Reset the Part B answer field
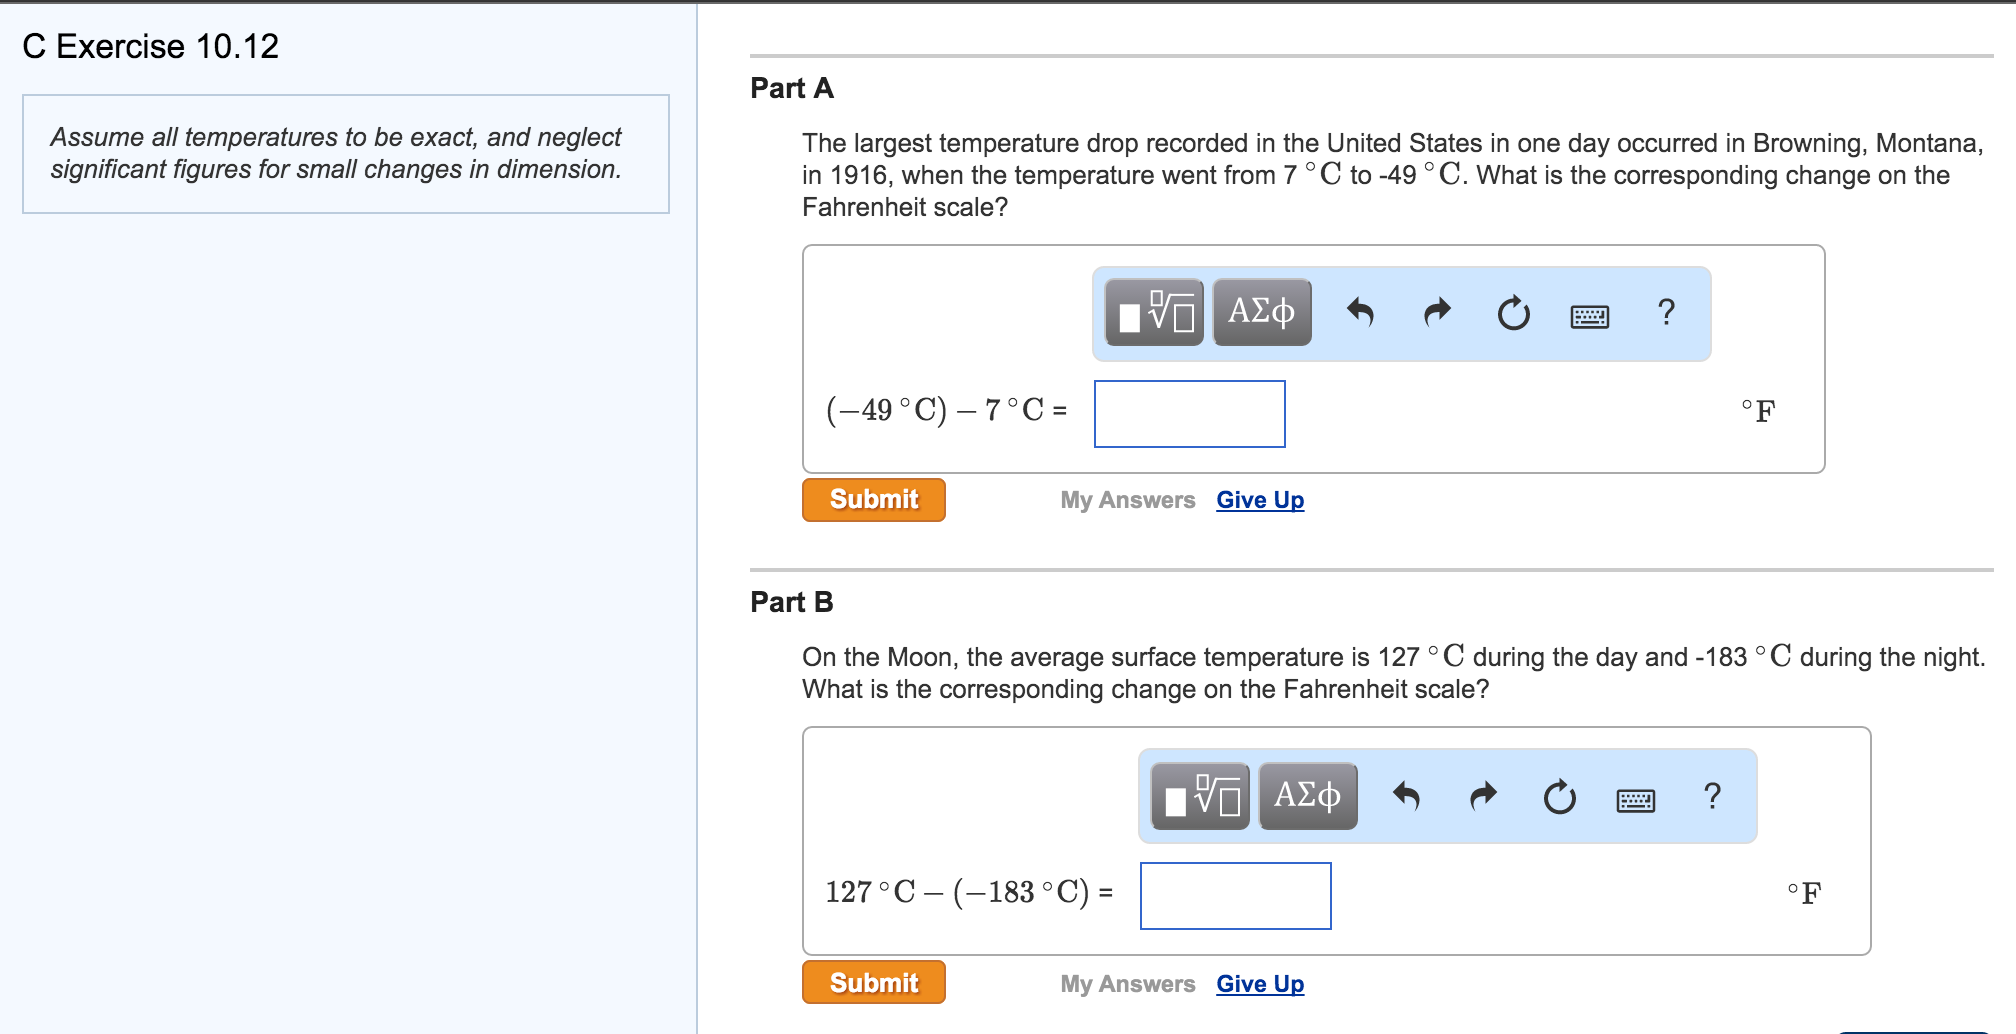The height and width of the screenshot is (1034, 2016). point(1560,796)
